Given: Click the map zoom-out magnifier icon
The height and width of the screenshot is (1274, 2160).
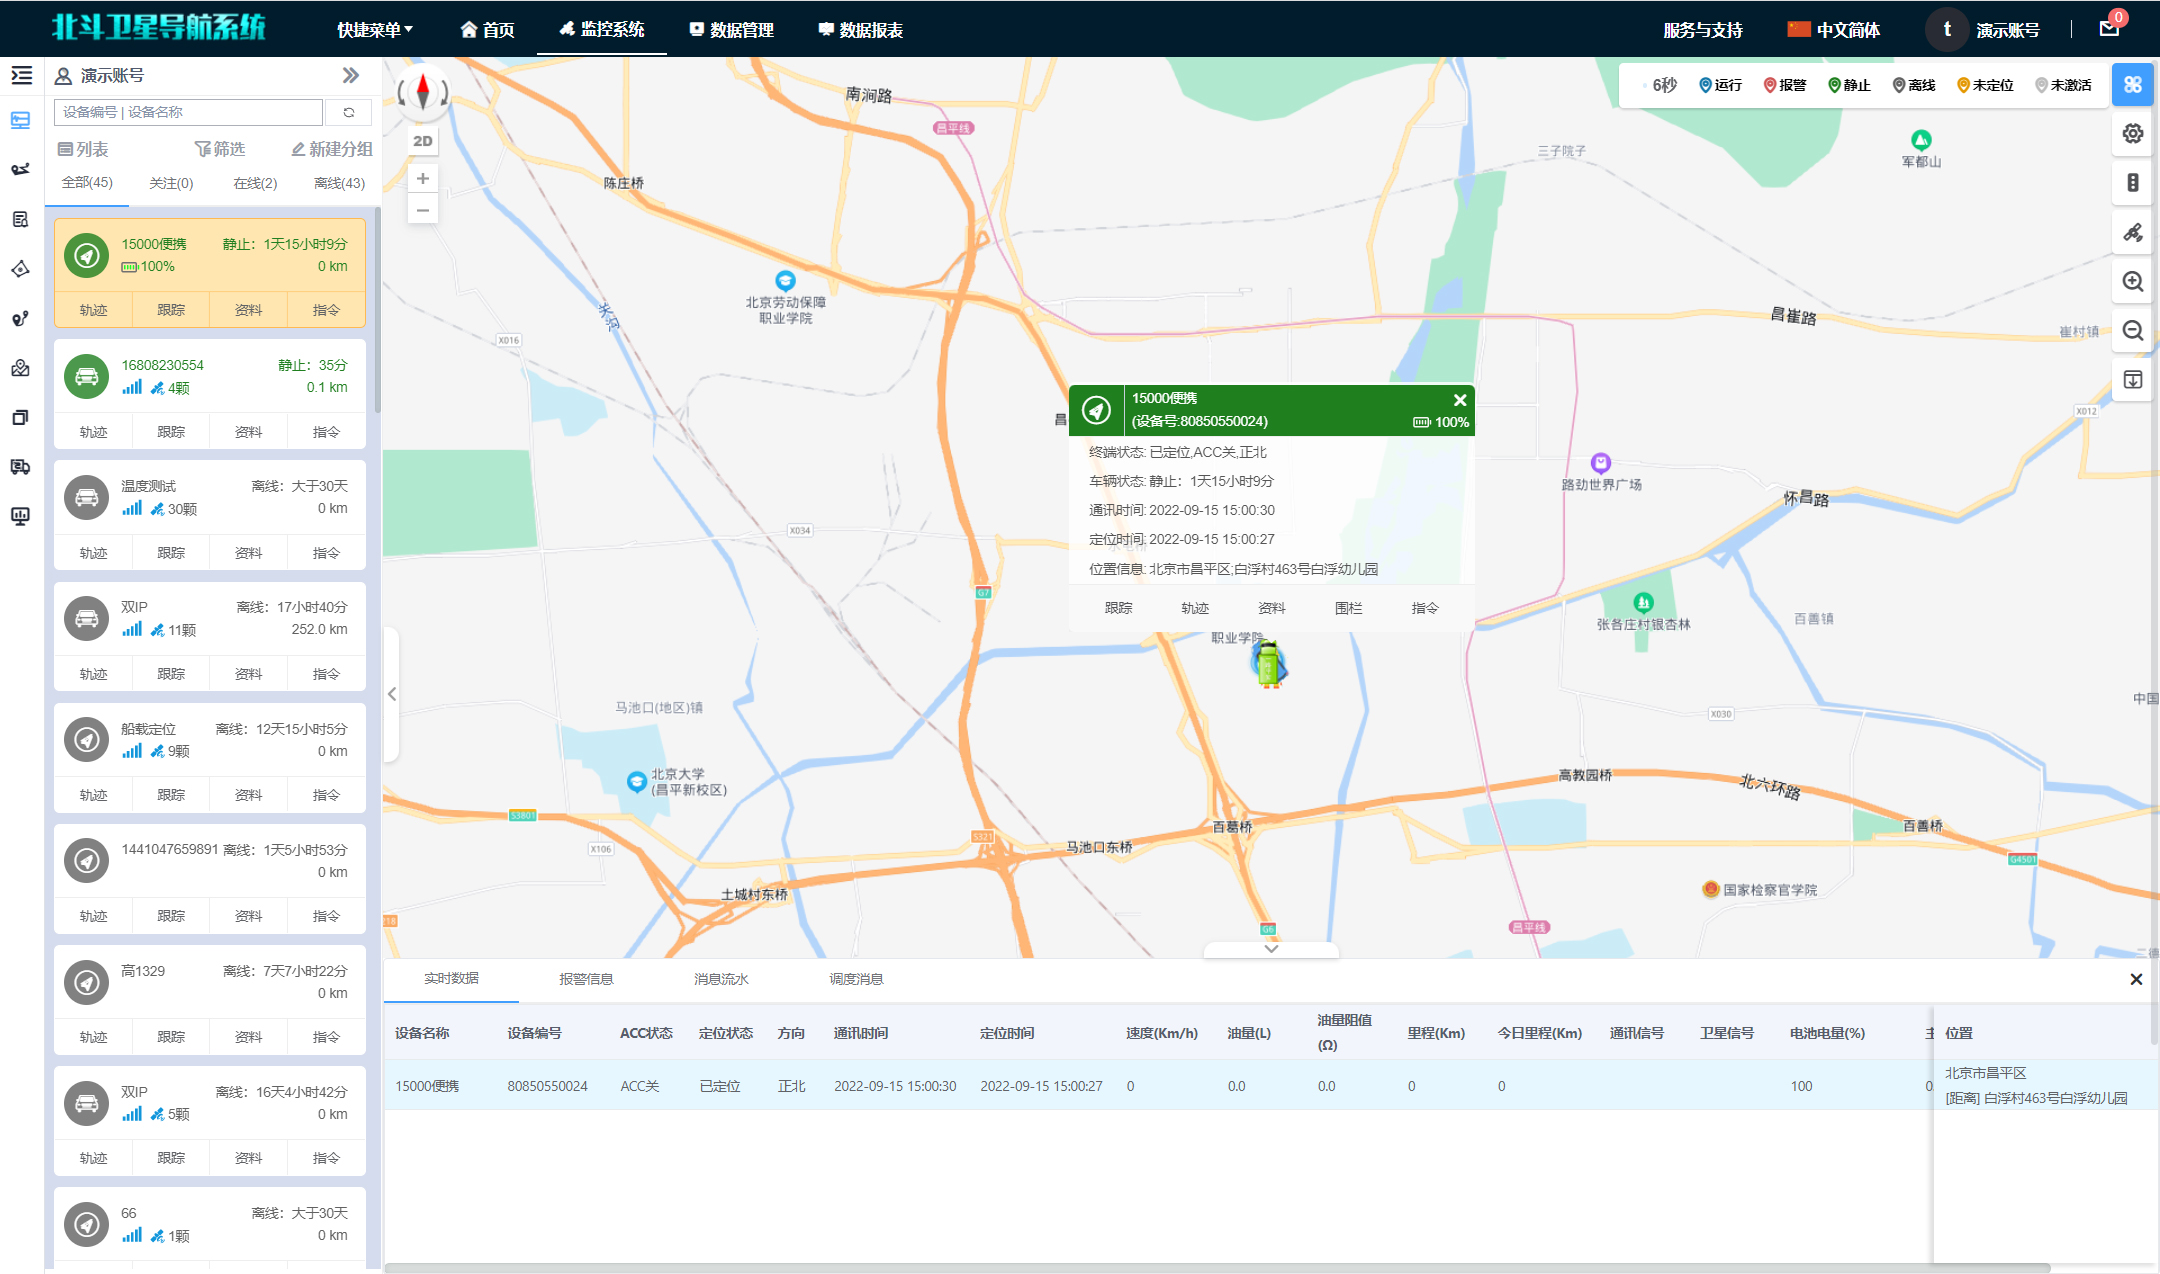Looking at the screenshot, I should click(x=2133, y=330).
